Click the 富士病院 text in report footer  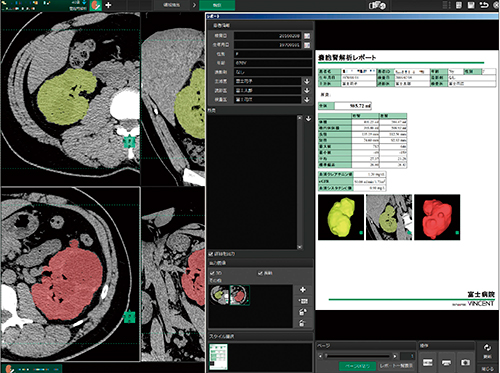pos(481,294)
